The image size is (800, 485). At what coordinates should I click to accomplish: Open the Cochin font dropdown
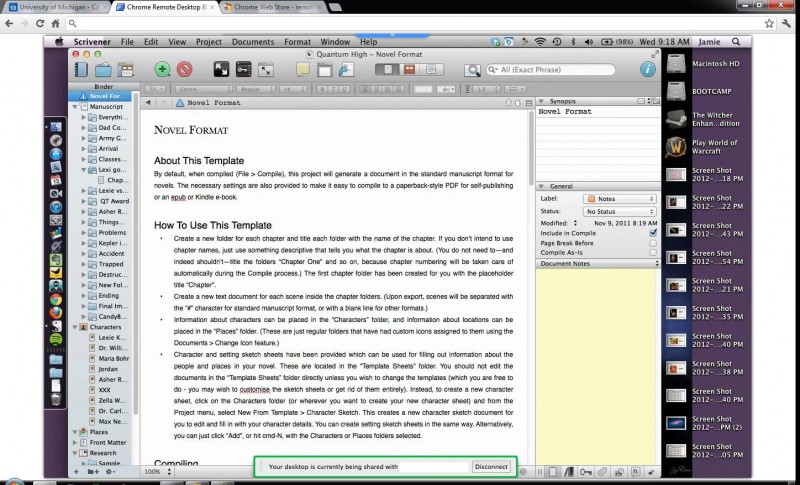point(204,89)
